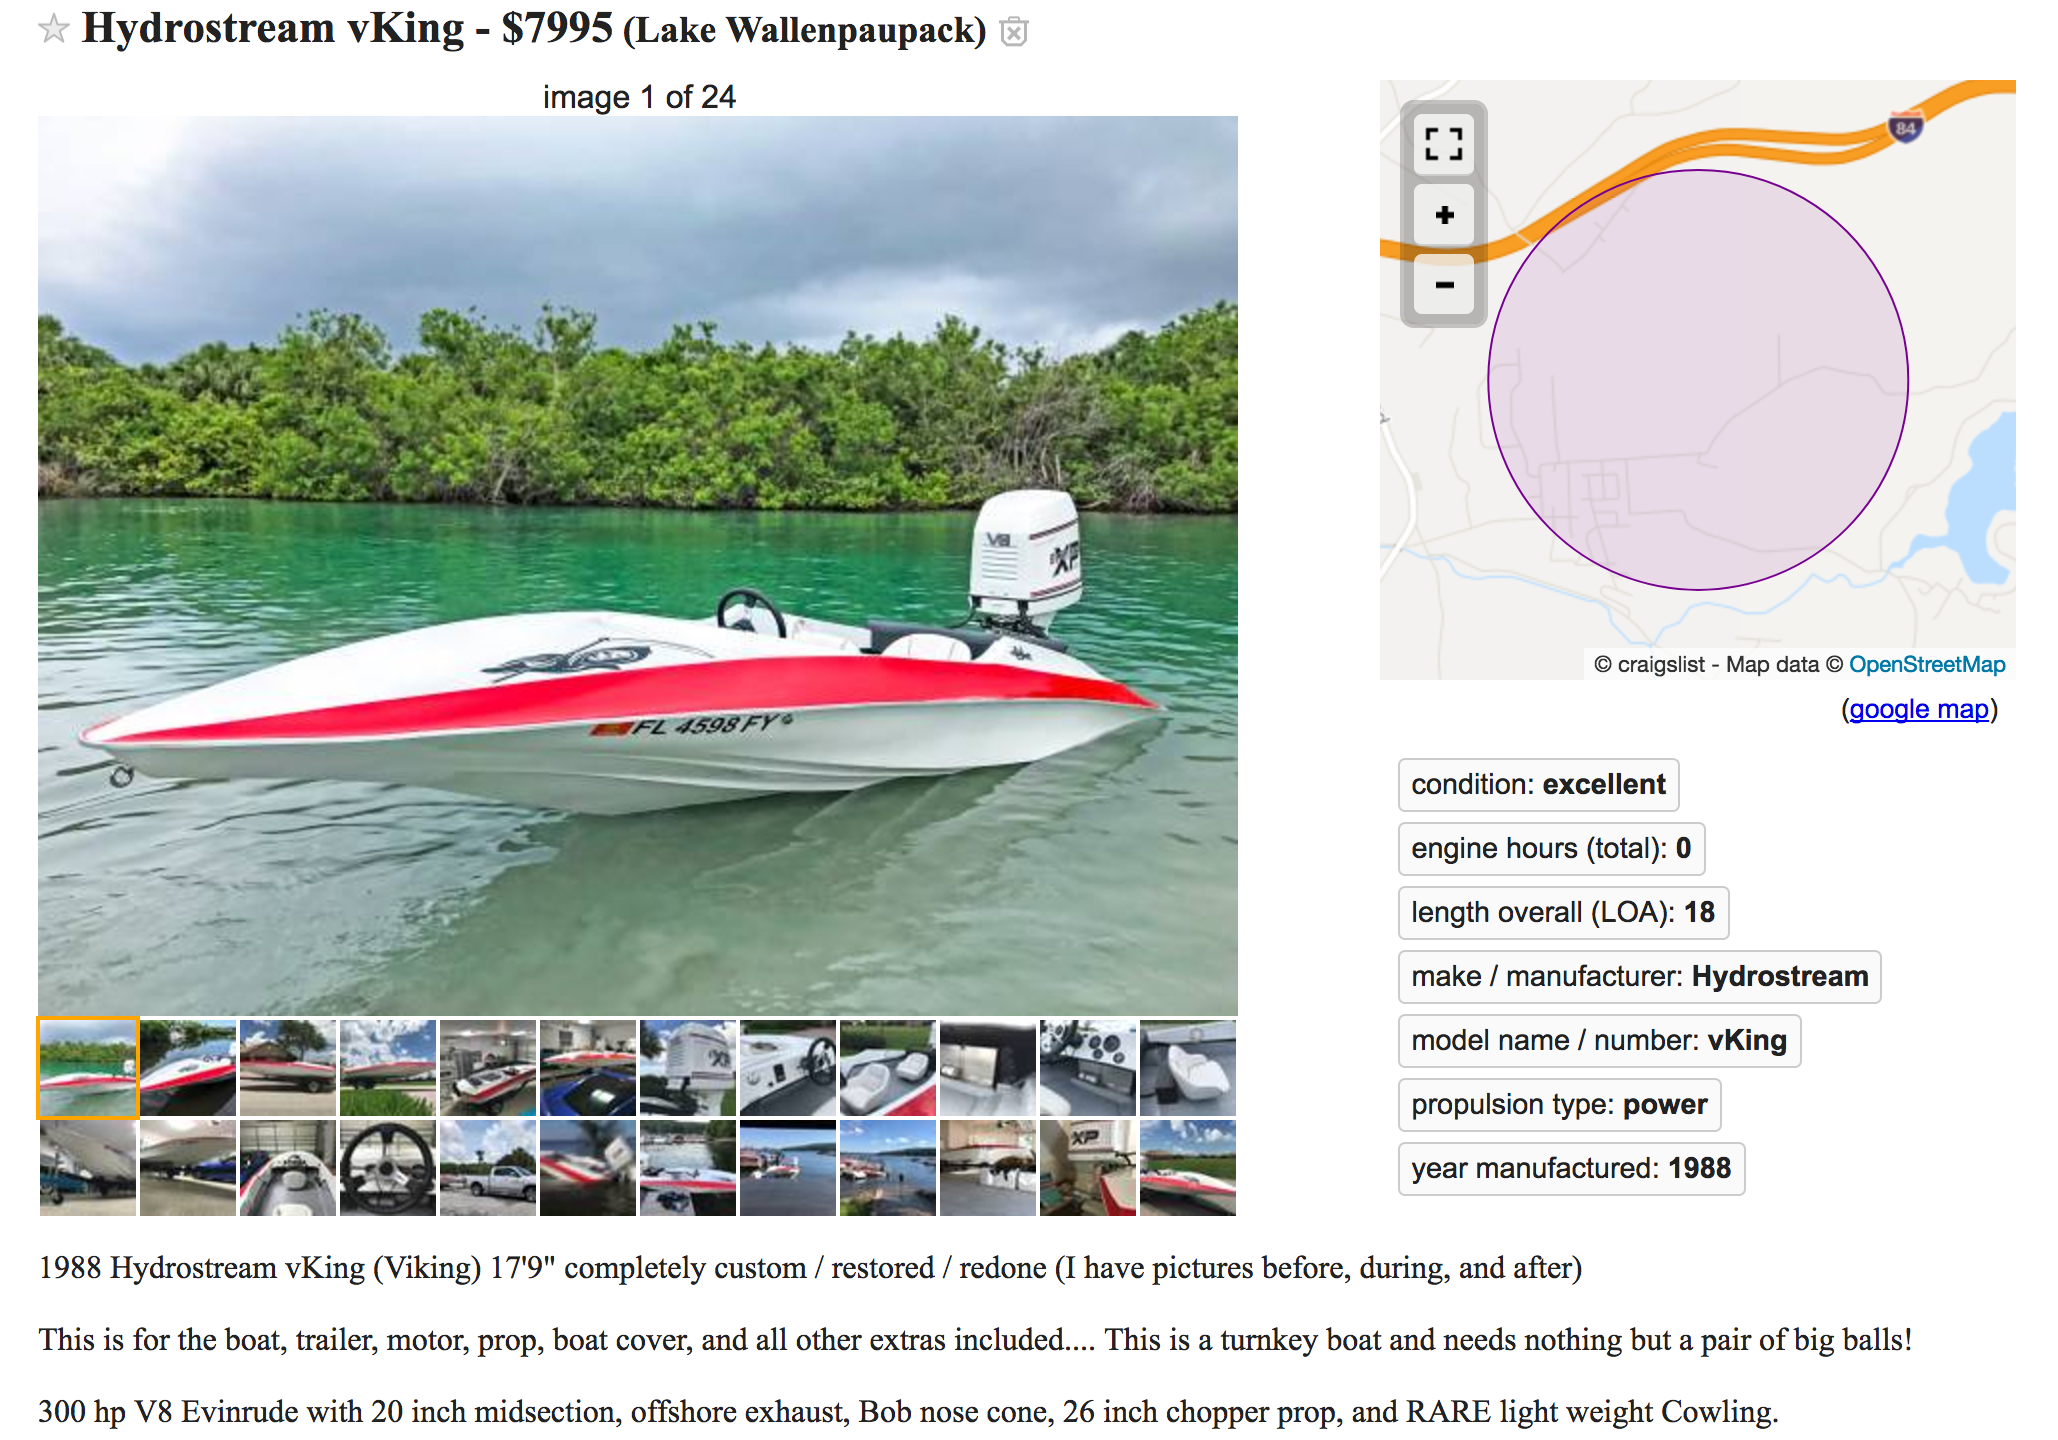Click the make / manufacturer: Hydrostream tag

pyautogui.click(x=1639, y=977)
